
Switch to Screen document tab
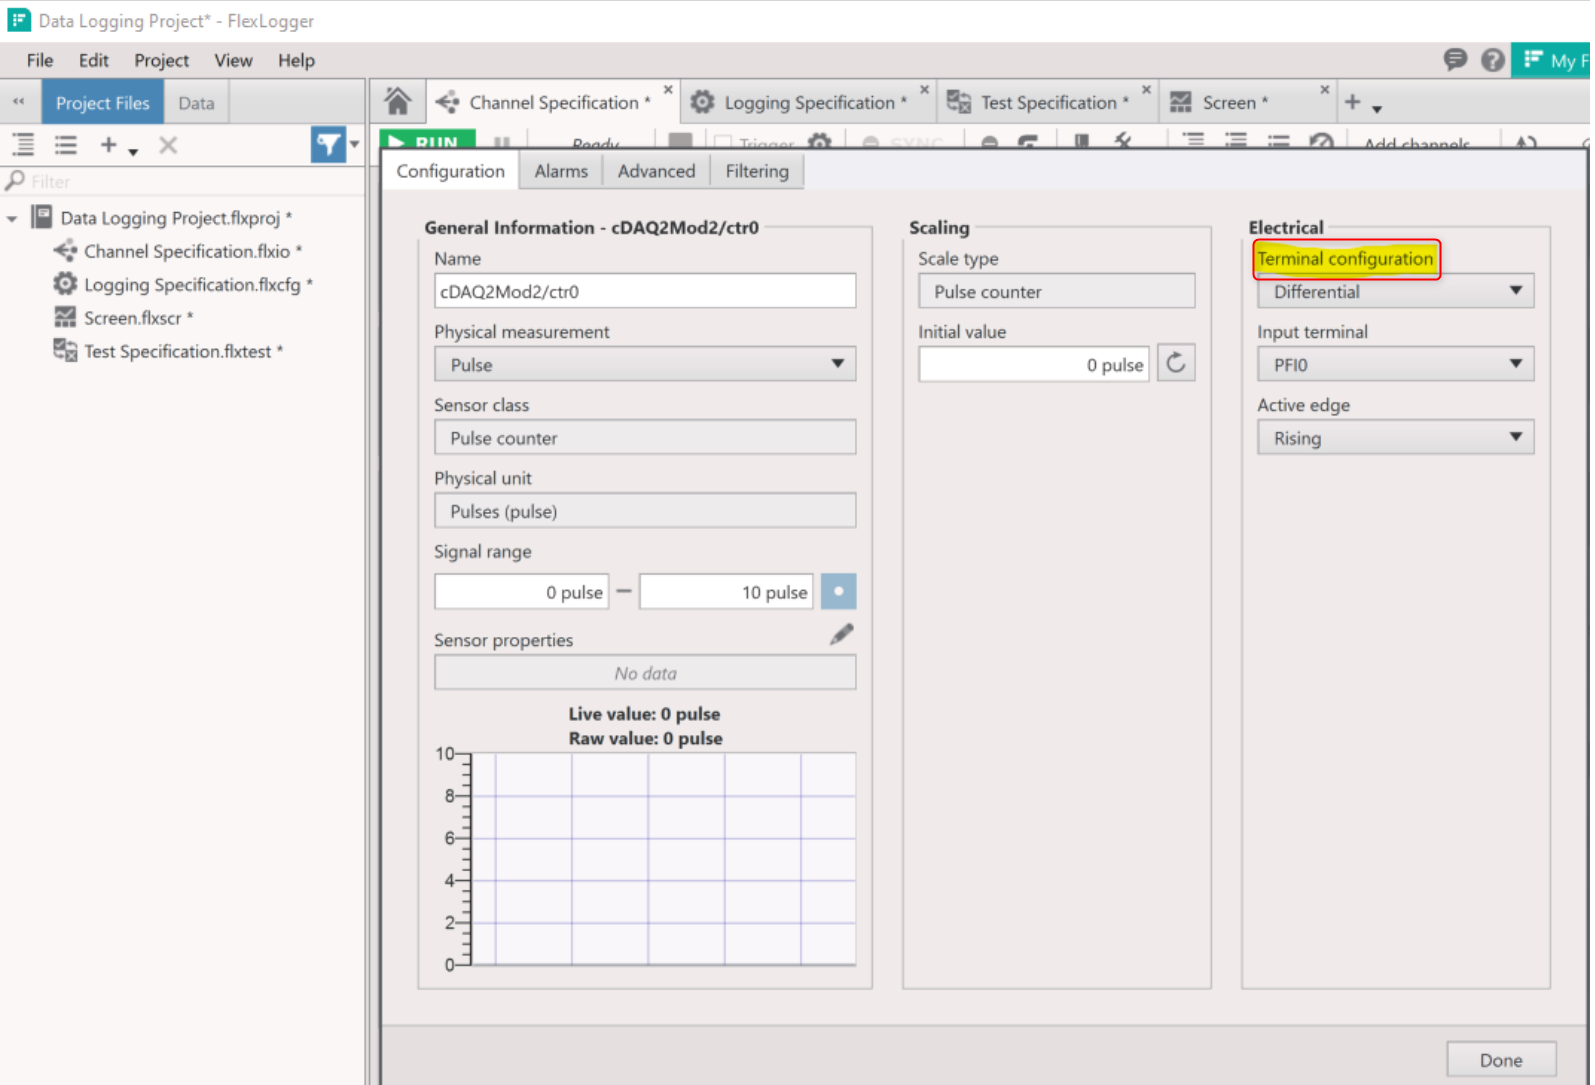tap(1248, 102)
